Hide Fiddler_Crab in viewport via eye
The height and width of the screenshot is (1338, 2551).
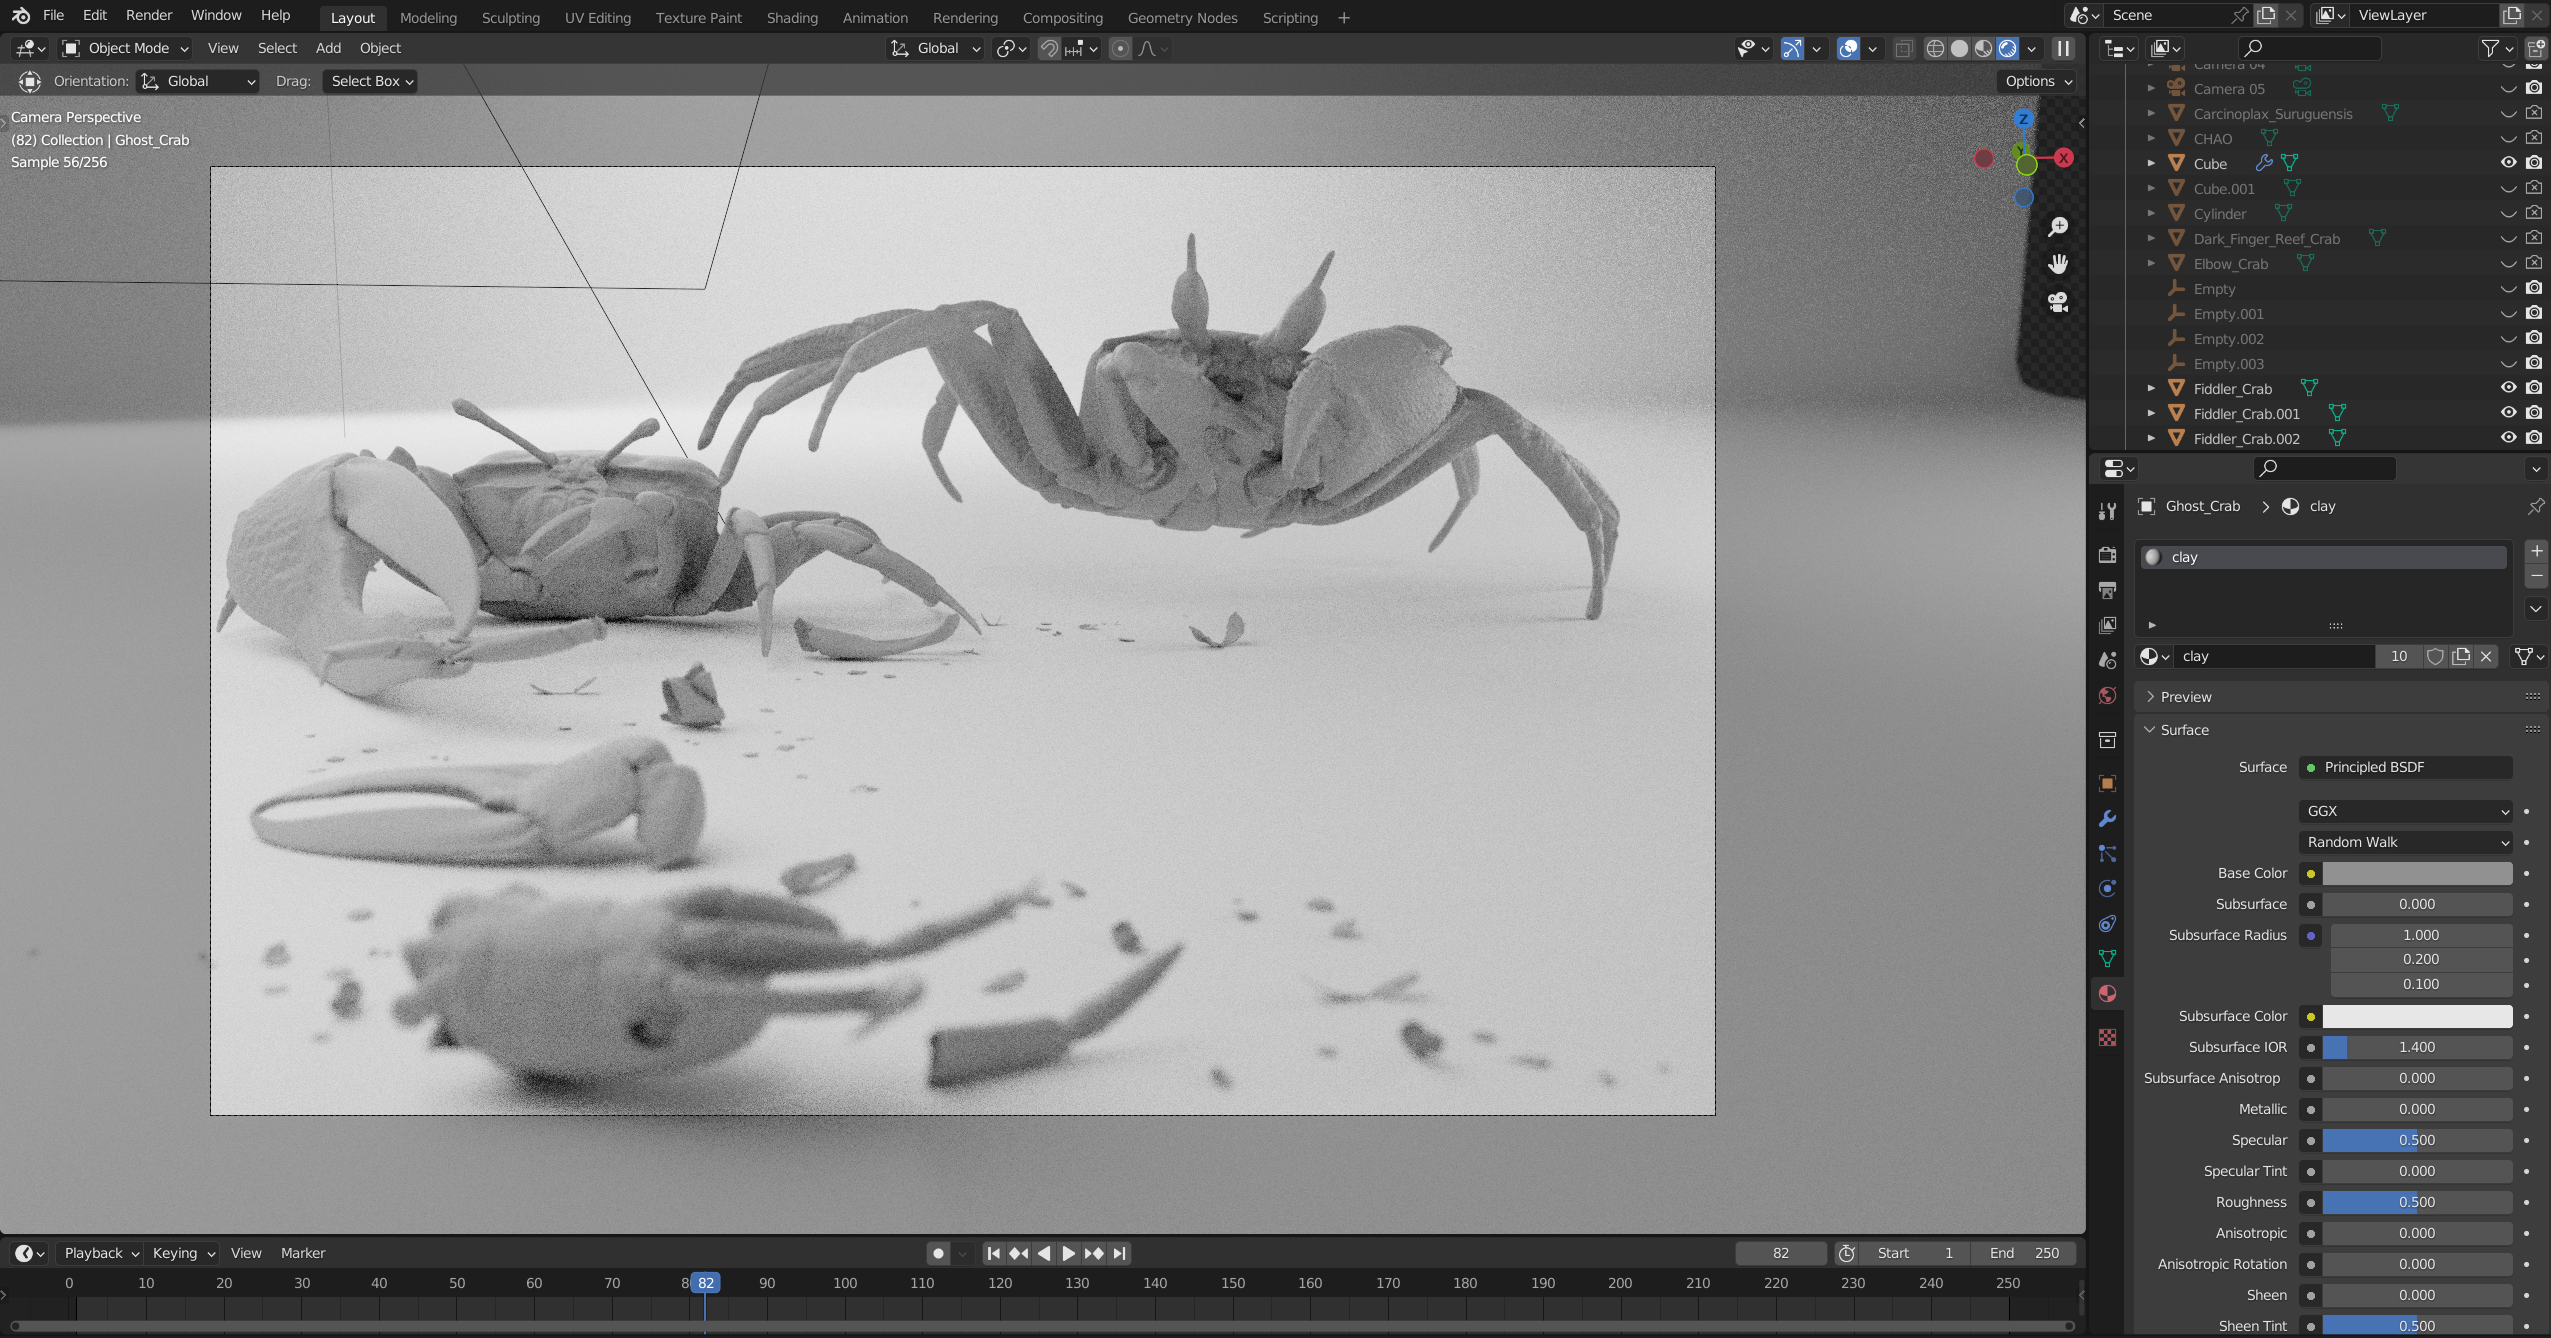pyautogui.click(x=2508, y=388)
